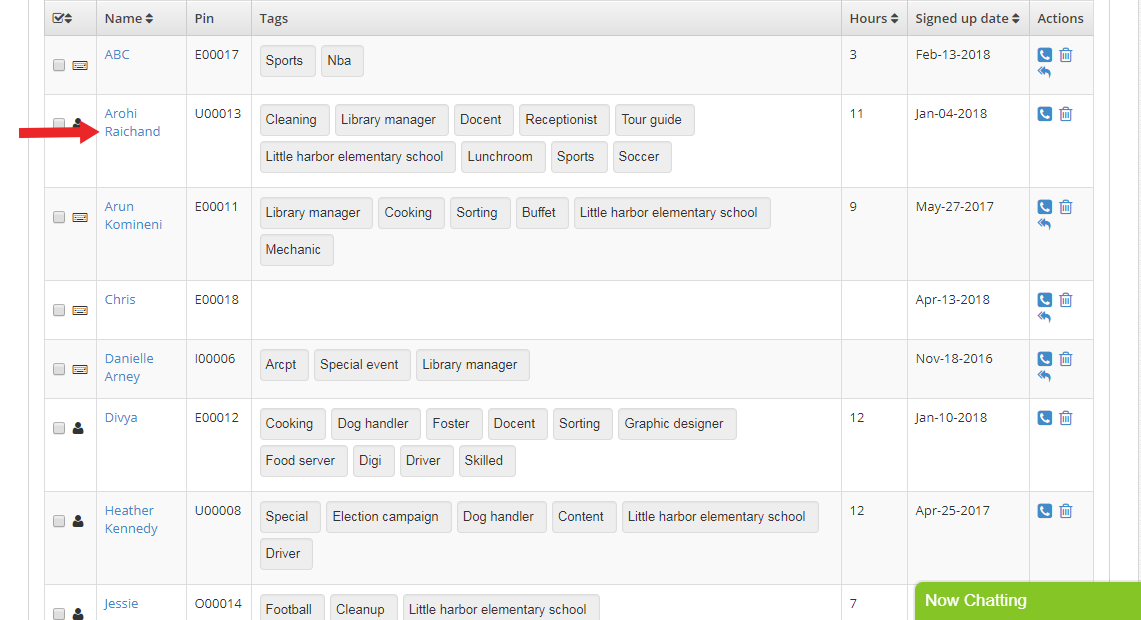
Task: Open the Now Chatting widget
Action: [1027, 601]
